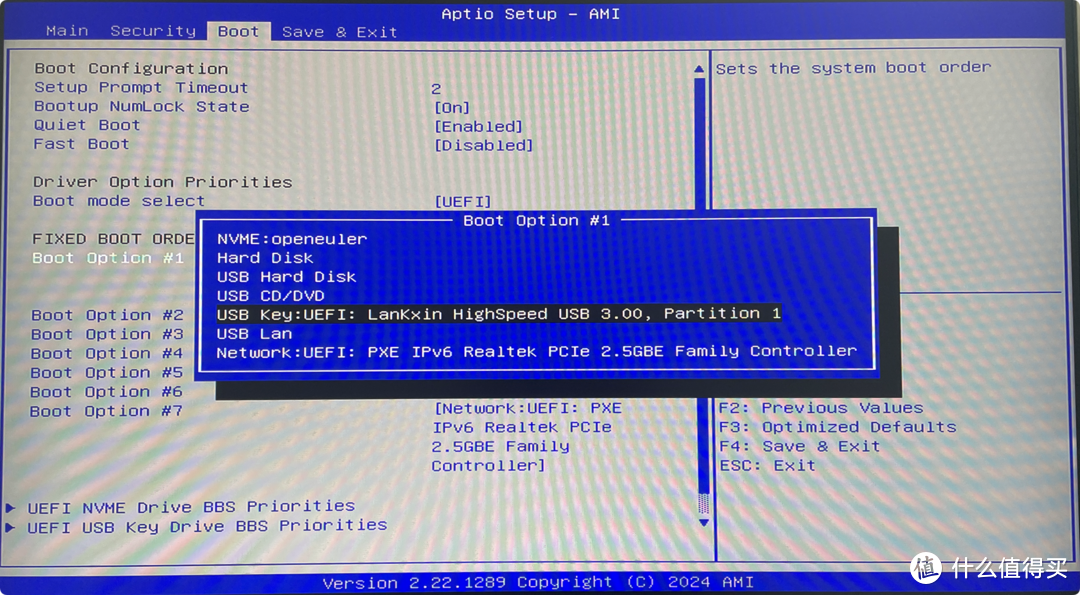The image size is (1080, 595).
Task: Pick Hard Disk in the Boot Option #1 popup
Action: [265, 258]
